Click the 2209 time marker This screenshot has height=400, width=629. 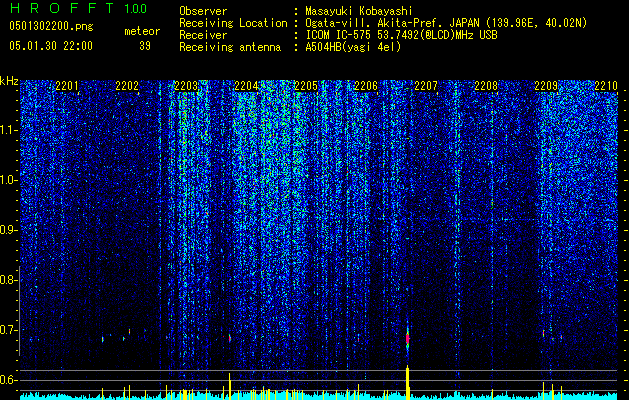point(546,86)
